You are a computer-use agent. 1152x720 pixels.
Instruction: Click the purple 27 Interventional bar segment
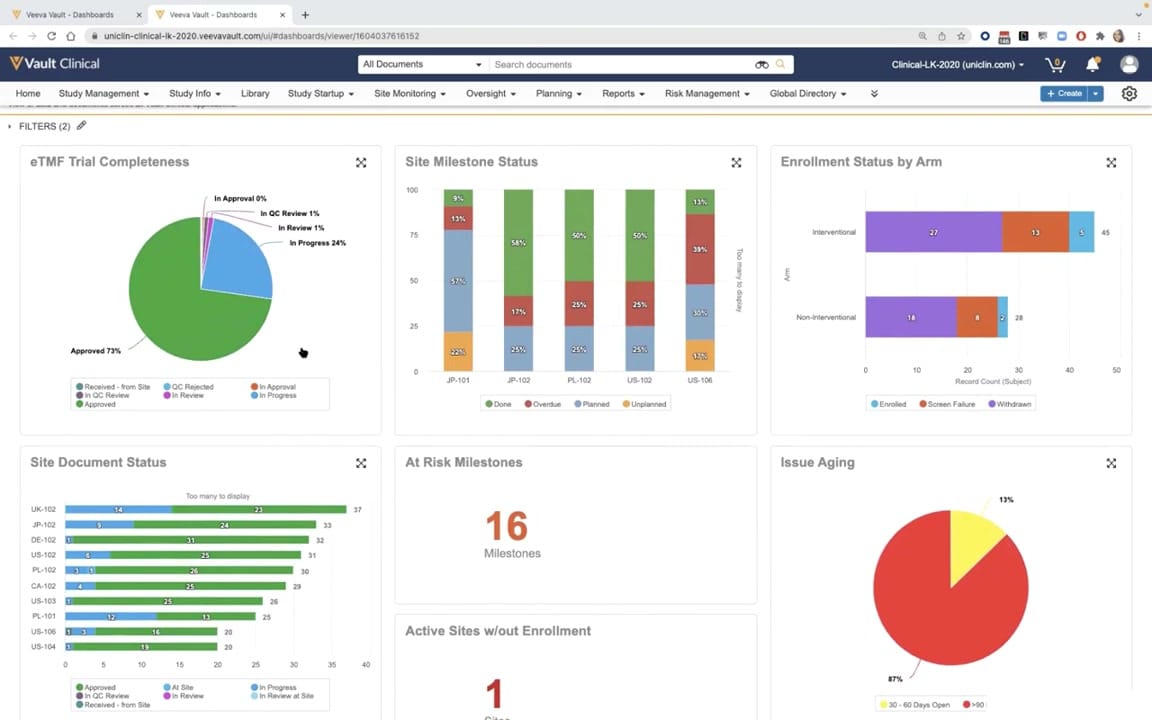coord(933,232)
